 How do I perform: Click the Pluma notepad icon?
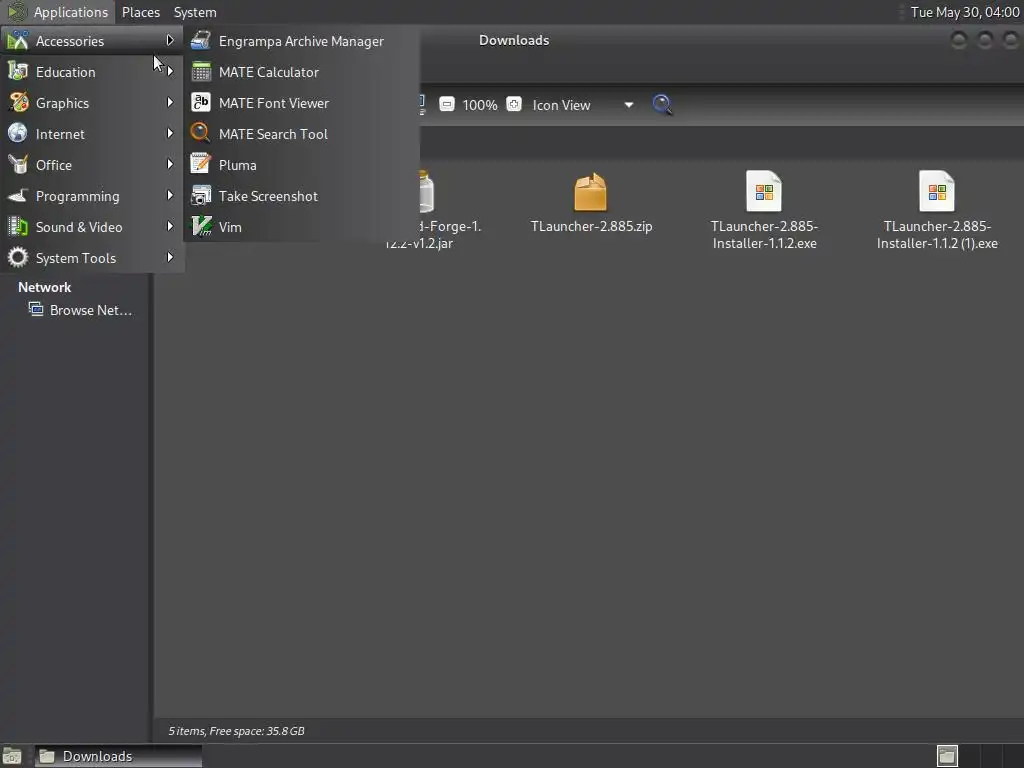point(200,164)
